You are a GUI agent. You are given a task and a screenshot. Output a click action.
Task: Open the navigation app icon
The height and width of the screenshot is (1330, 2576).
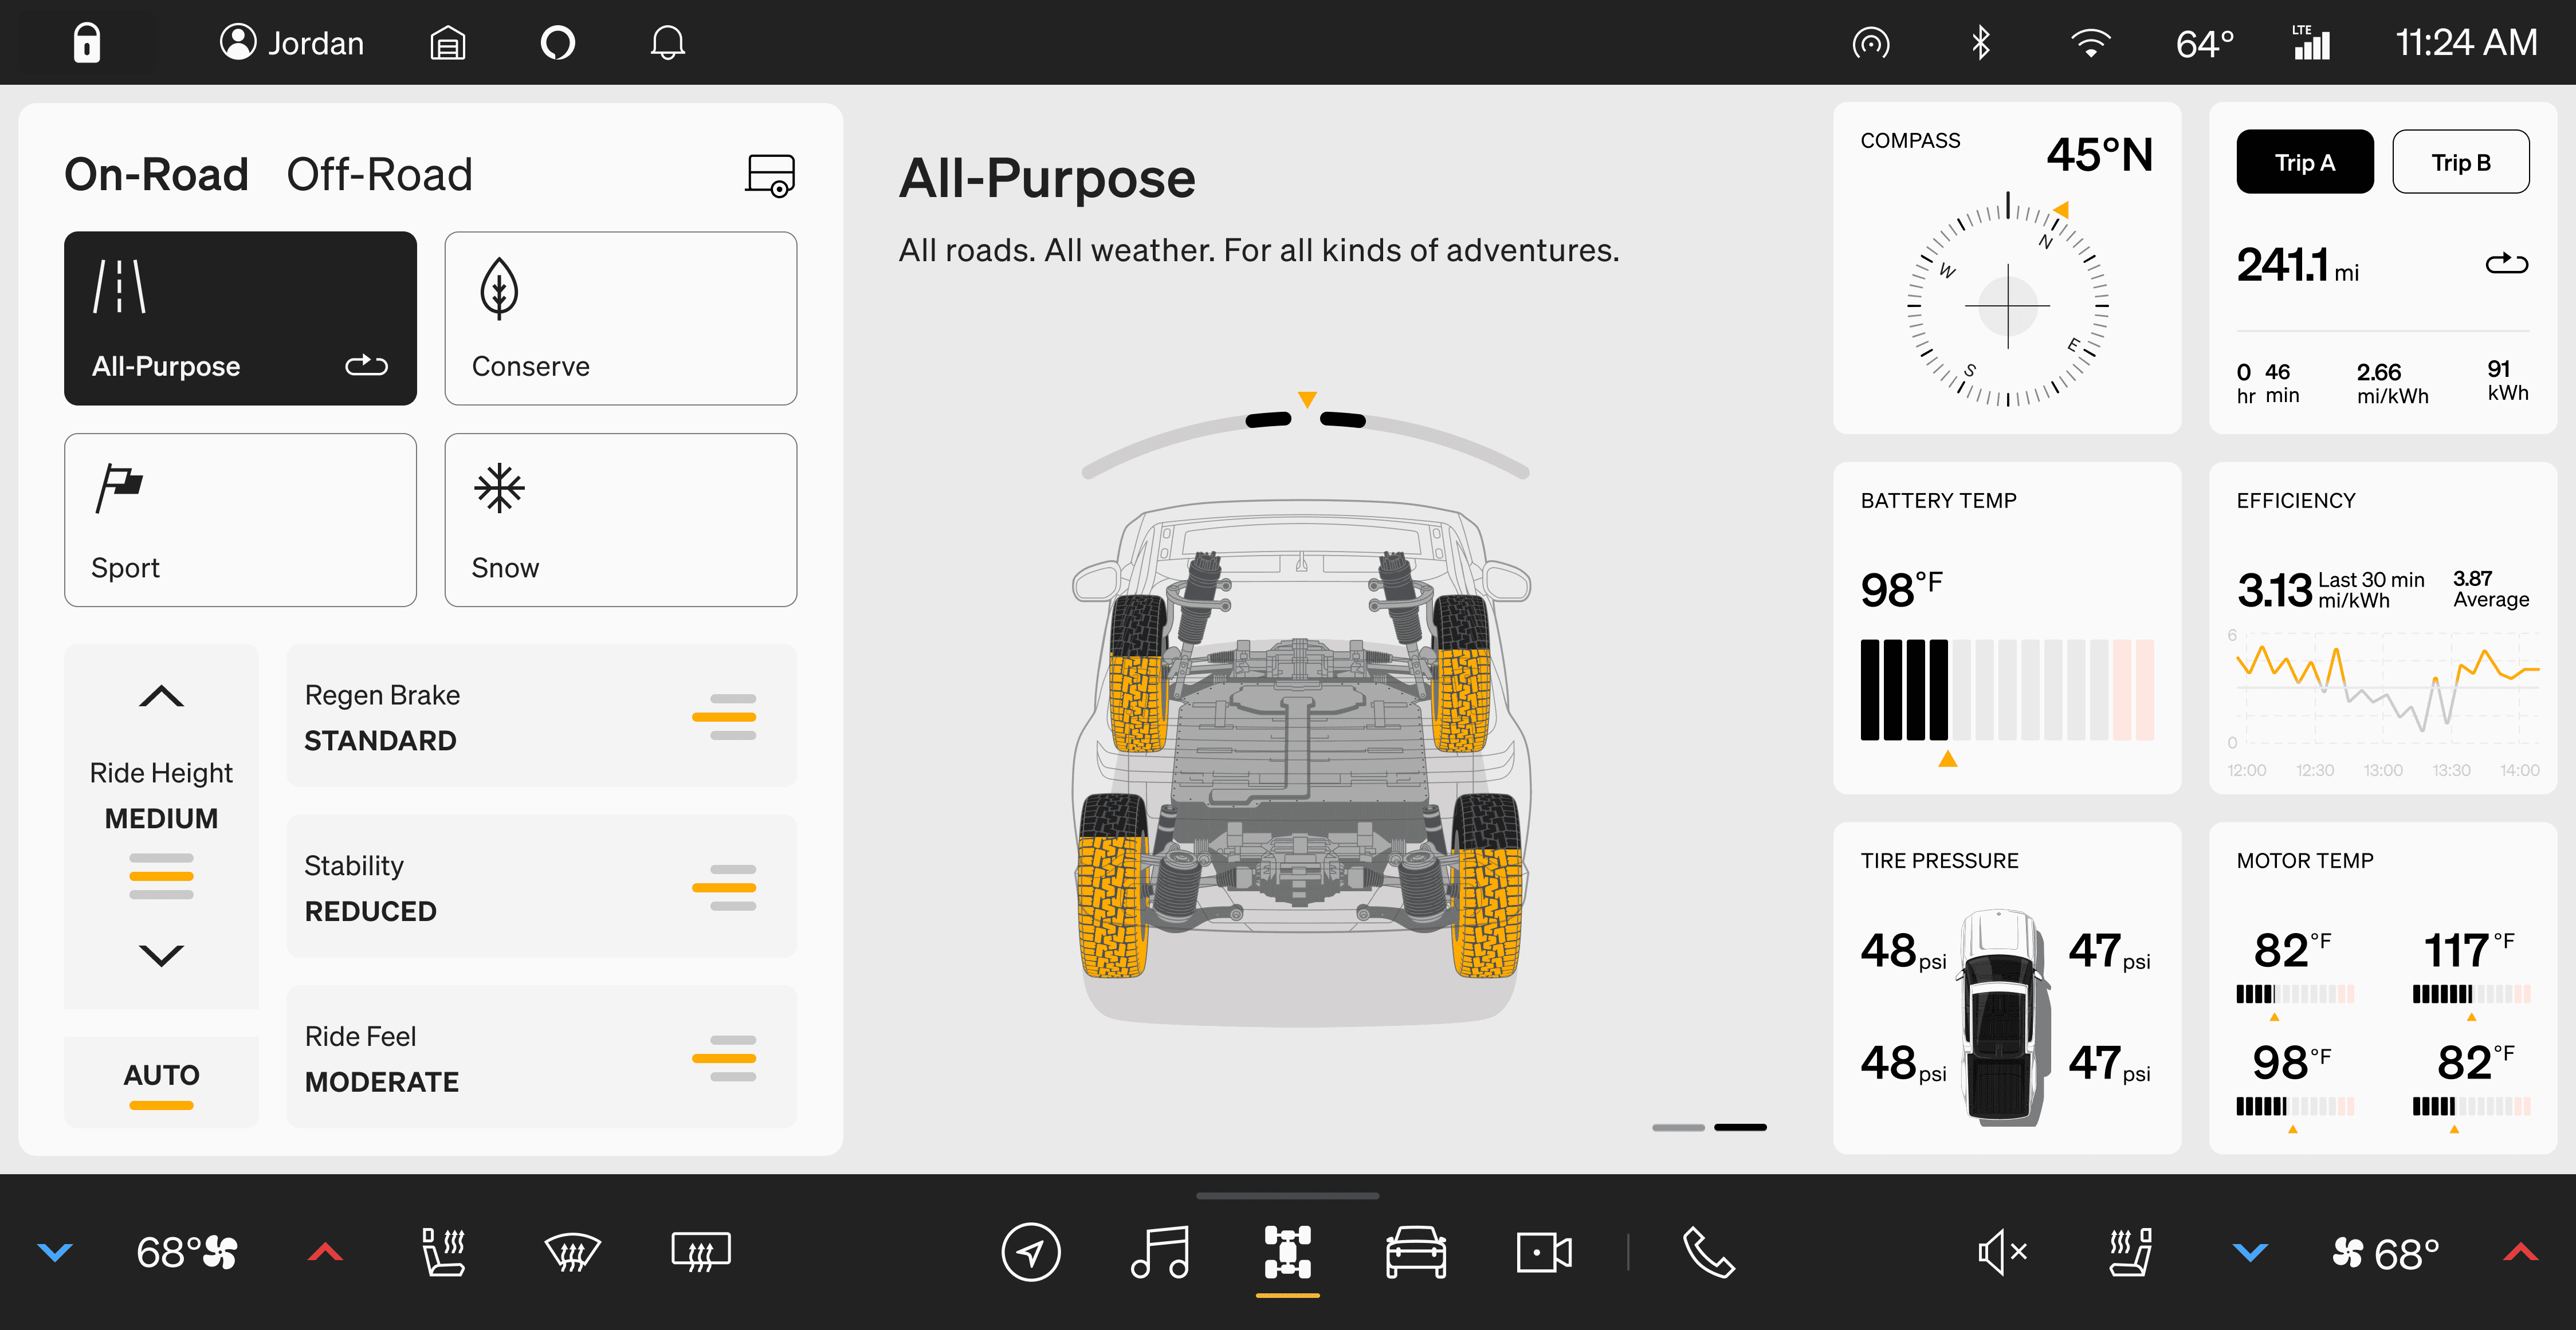click(1030, 1251)
